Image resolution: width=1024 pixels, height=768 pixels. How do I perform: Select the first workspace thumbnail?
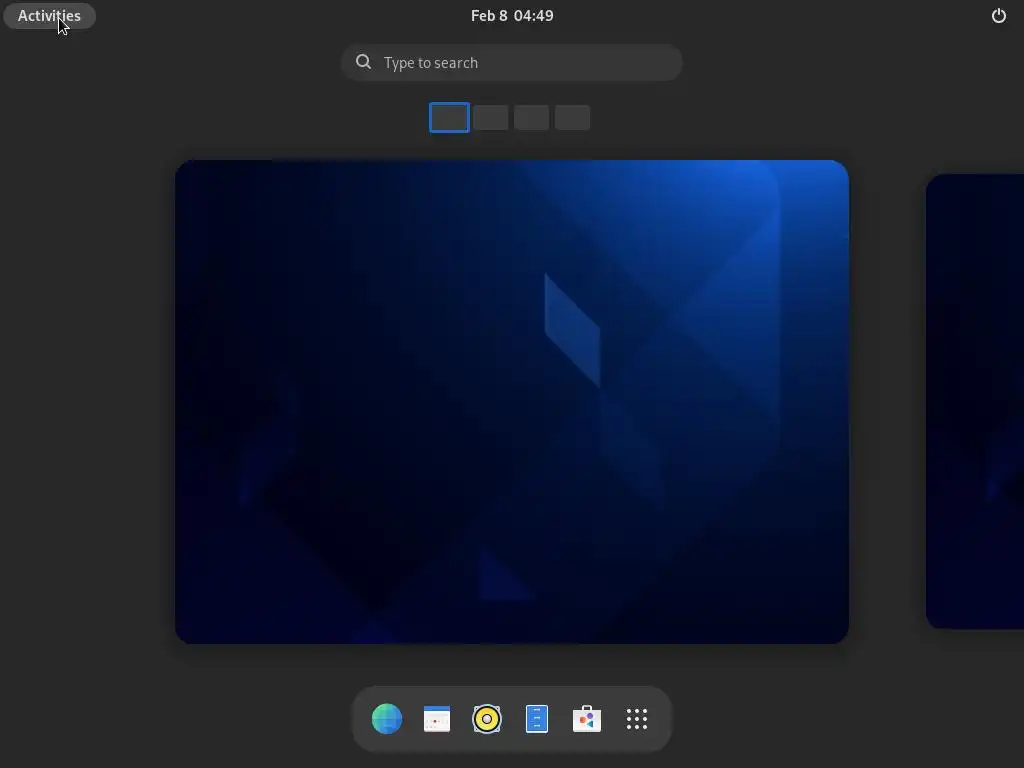tap(449, 118)
